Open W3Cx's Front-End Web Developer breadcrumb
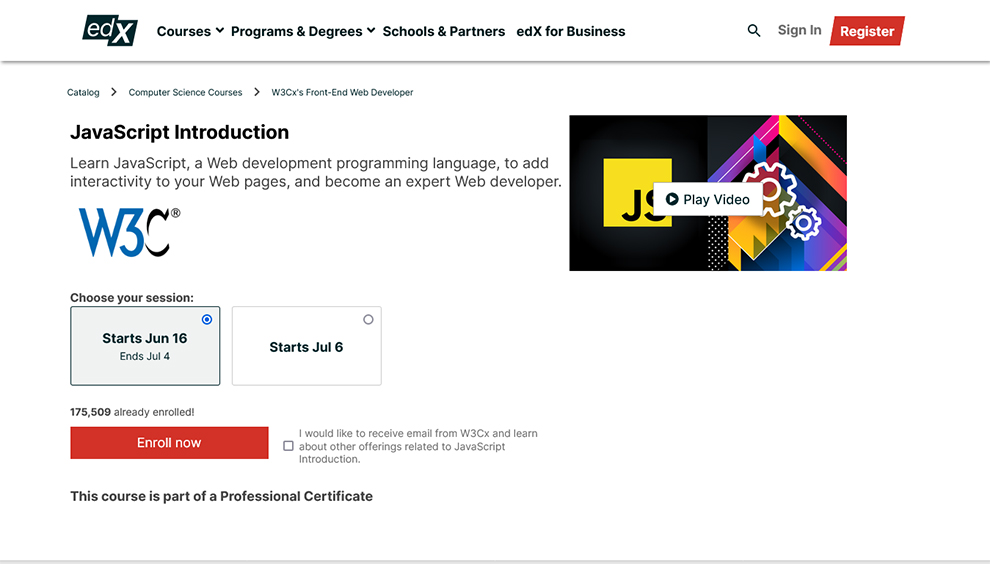Image resolution: width=990 pixels, height=564 pixels. coord(342,92)
